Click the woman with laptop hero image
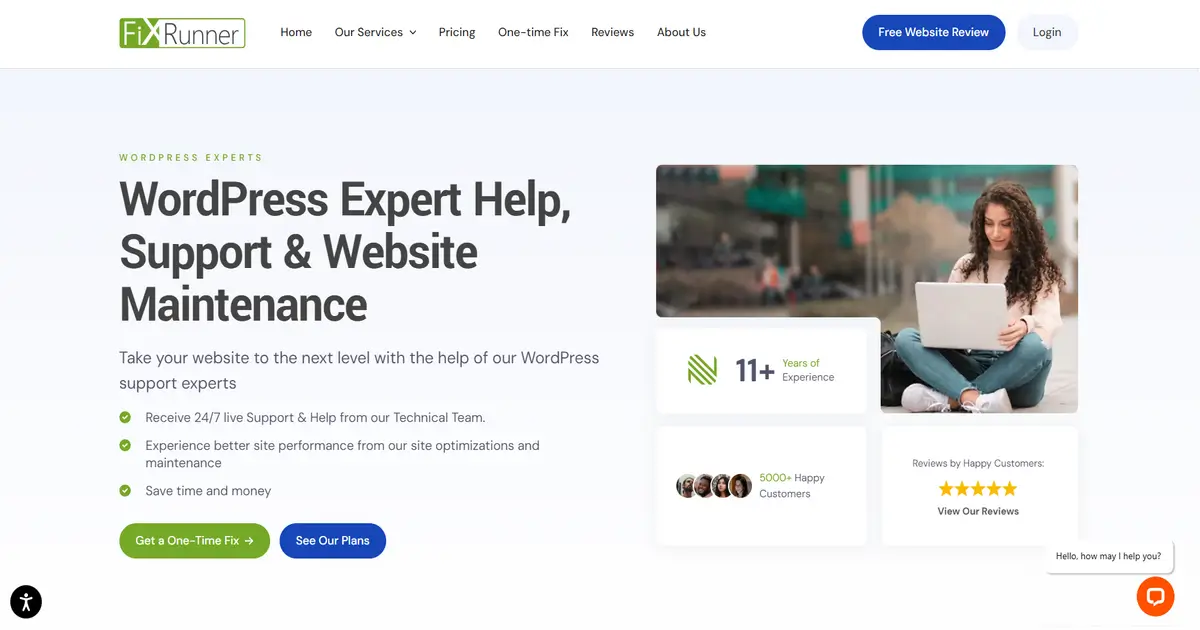This screenshot has height=630, width=1200. tap(867, 288)
